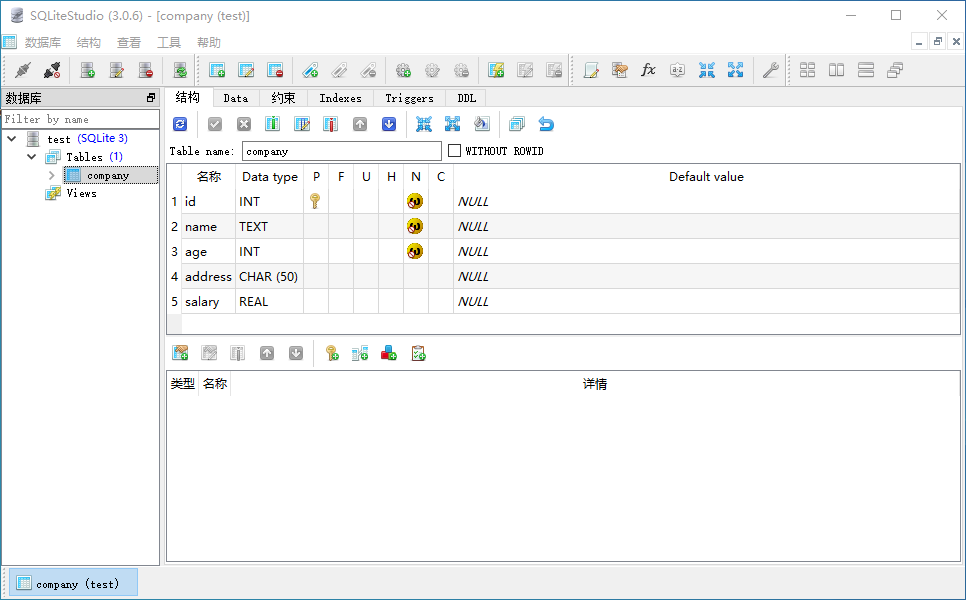Undock the 数据库 panel
966x600 pixels.
(151, 97)
